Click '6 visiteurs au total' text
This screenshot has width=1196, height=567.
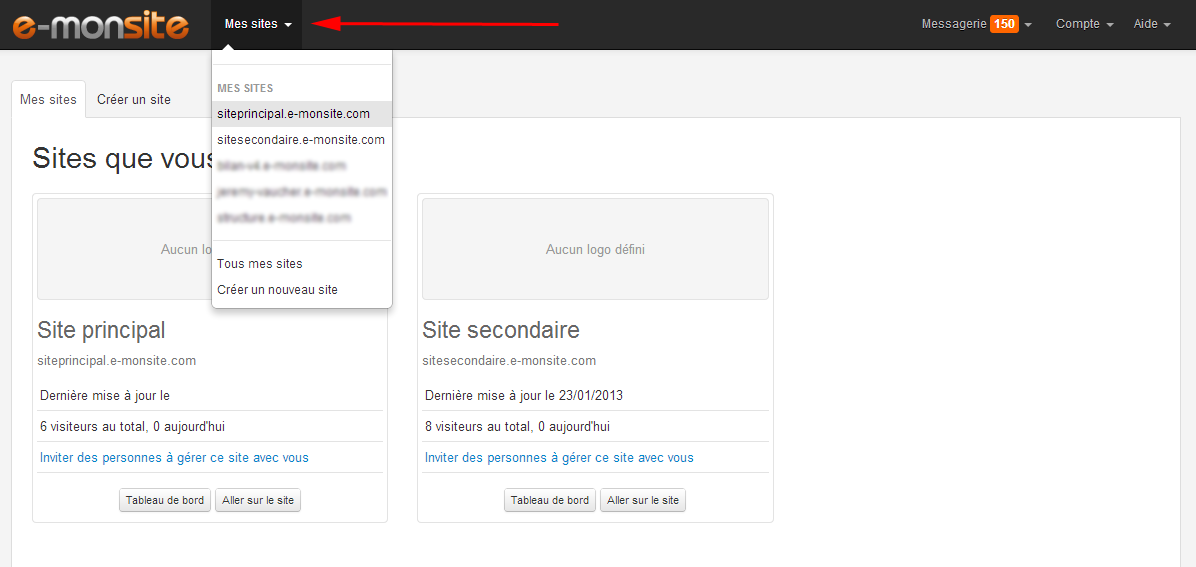(x=92, y=427)
